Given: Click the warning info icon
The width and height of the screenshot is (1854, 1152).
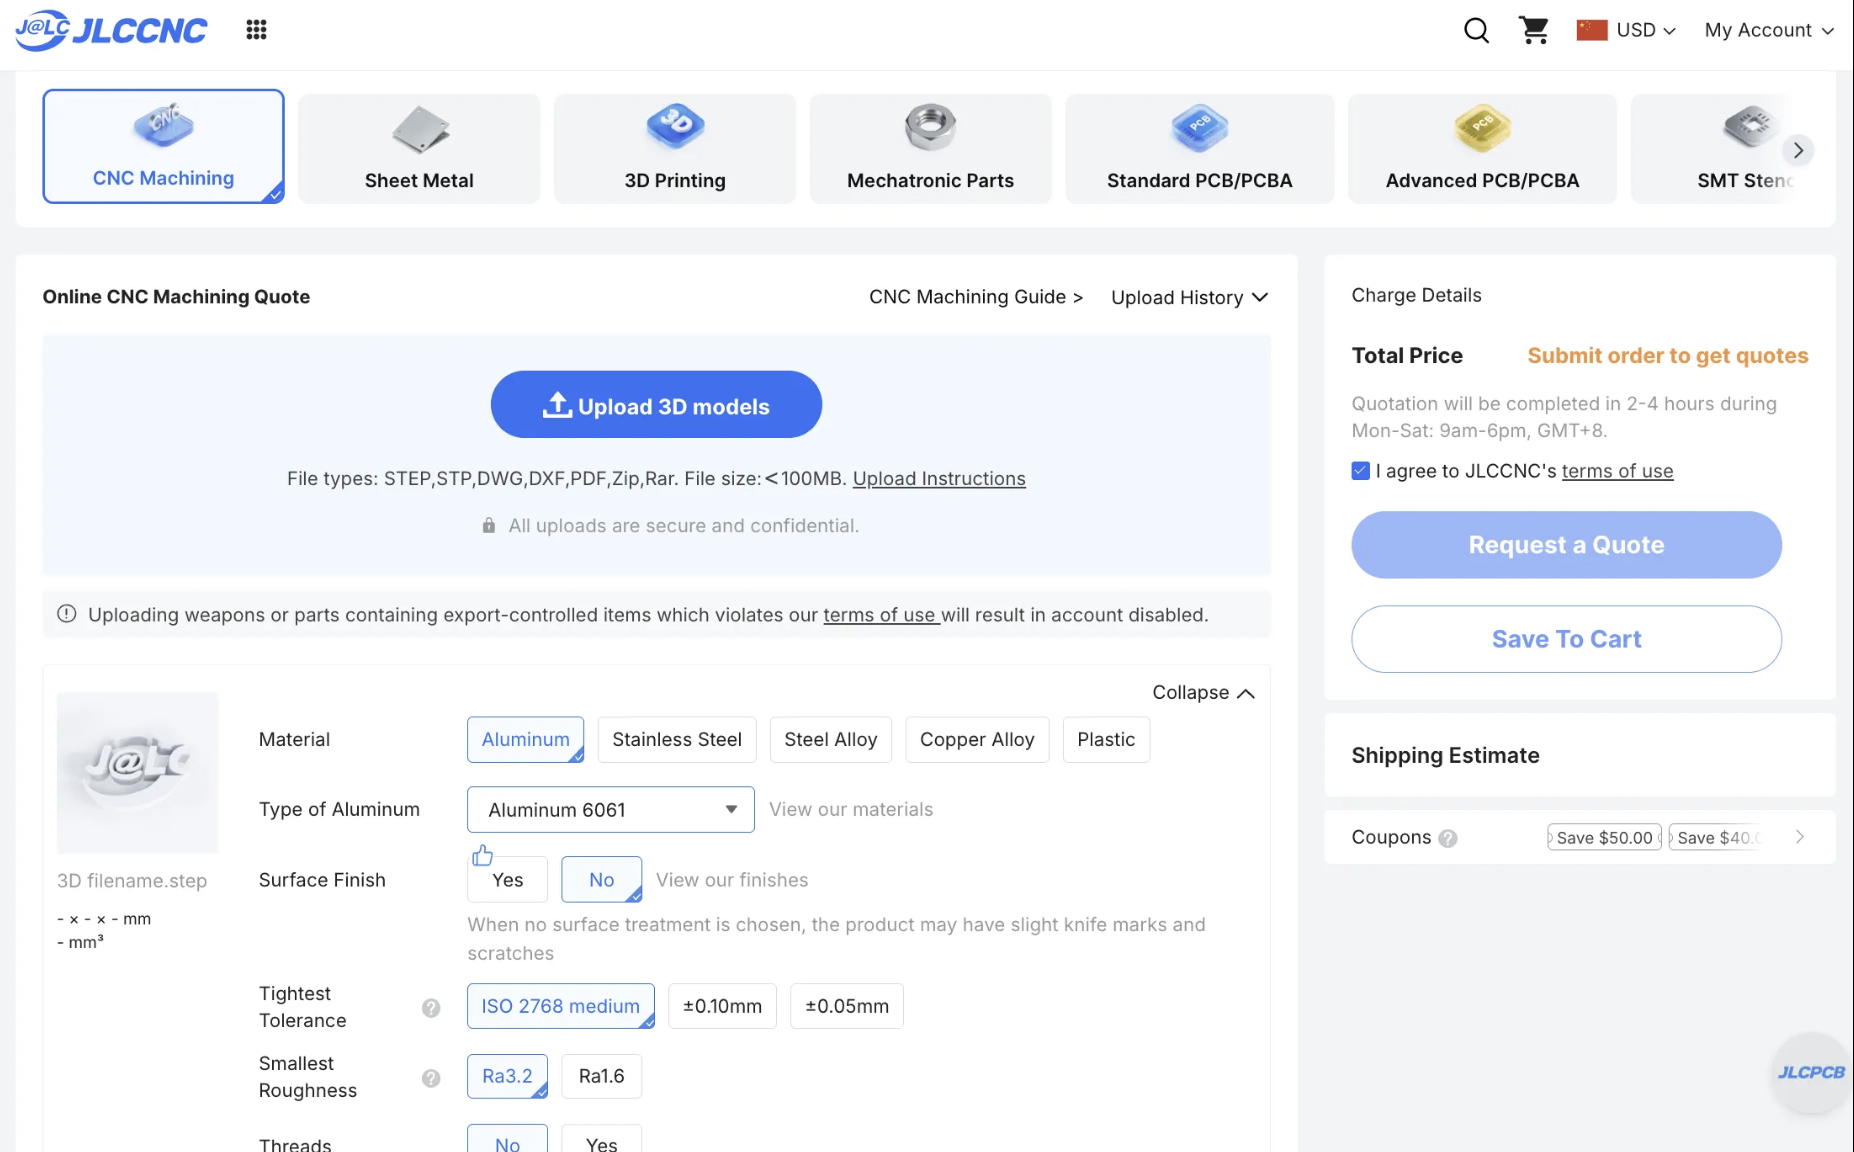Looking at the screenshot, I should 67,614.
